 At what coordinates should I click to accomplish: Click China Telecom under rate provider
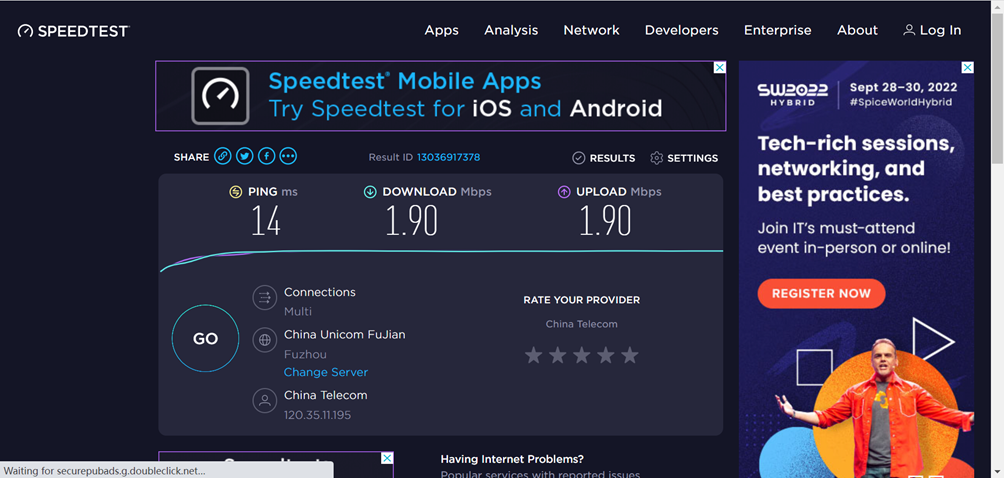coord(581,324)
